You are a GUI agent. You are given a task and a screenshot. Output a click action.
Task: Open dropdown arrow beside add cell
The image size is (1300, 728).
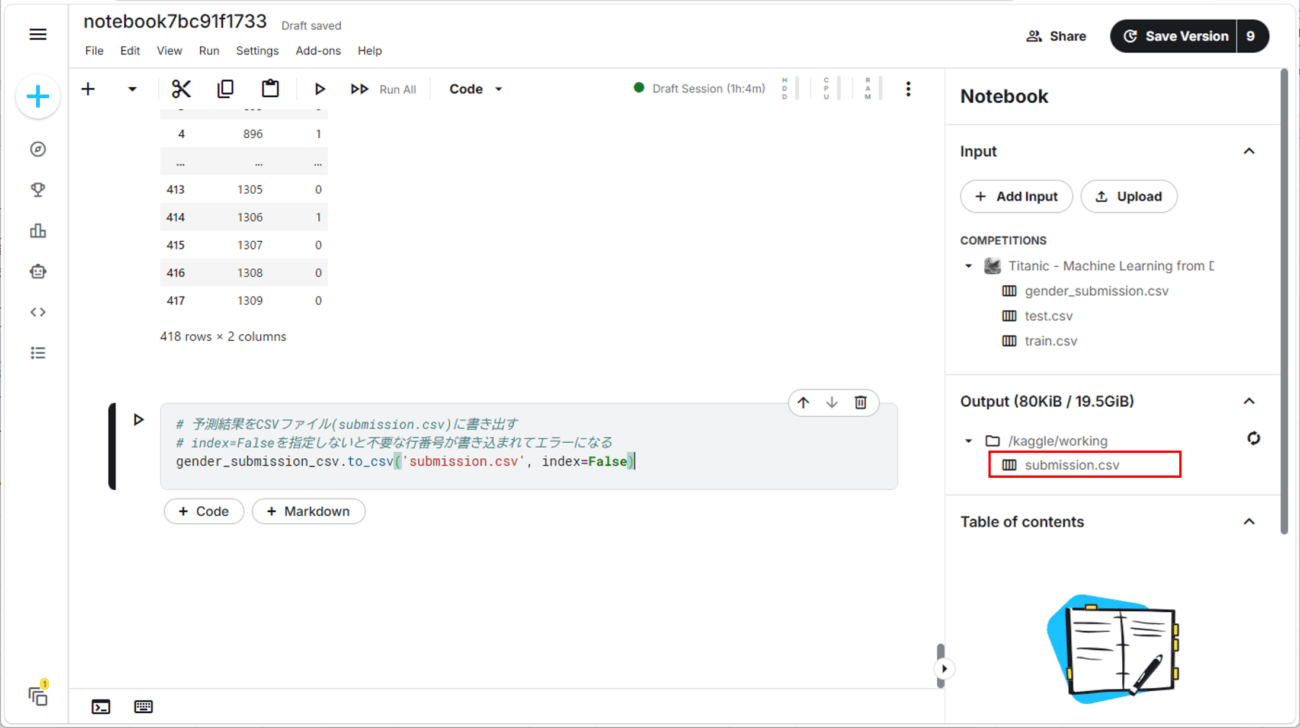(132, 89)
